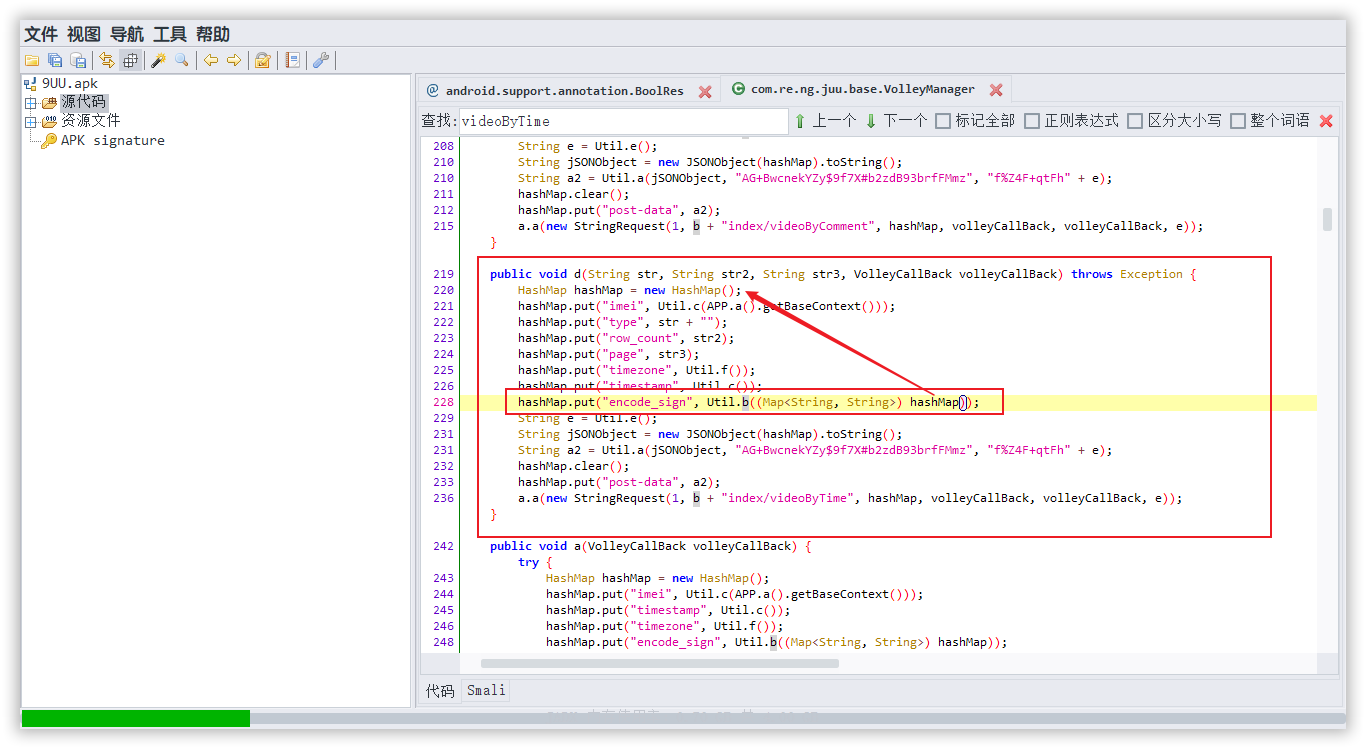The image size is (1366, 749).
Task: Open preferences with the wrench icon
Action: 321,61
